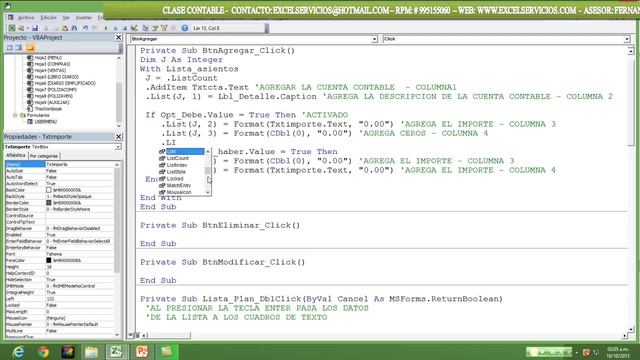Open the Insertar menu

point(84,18)
